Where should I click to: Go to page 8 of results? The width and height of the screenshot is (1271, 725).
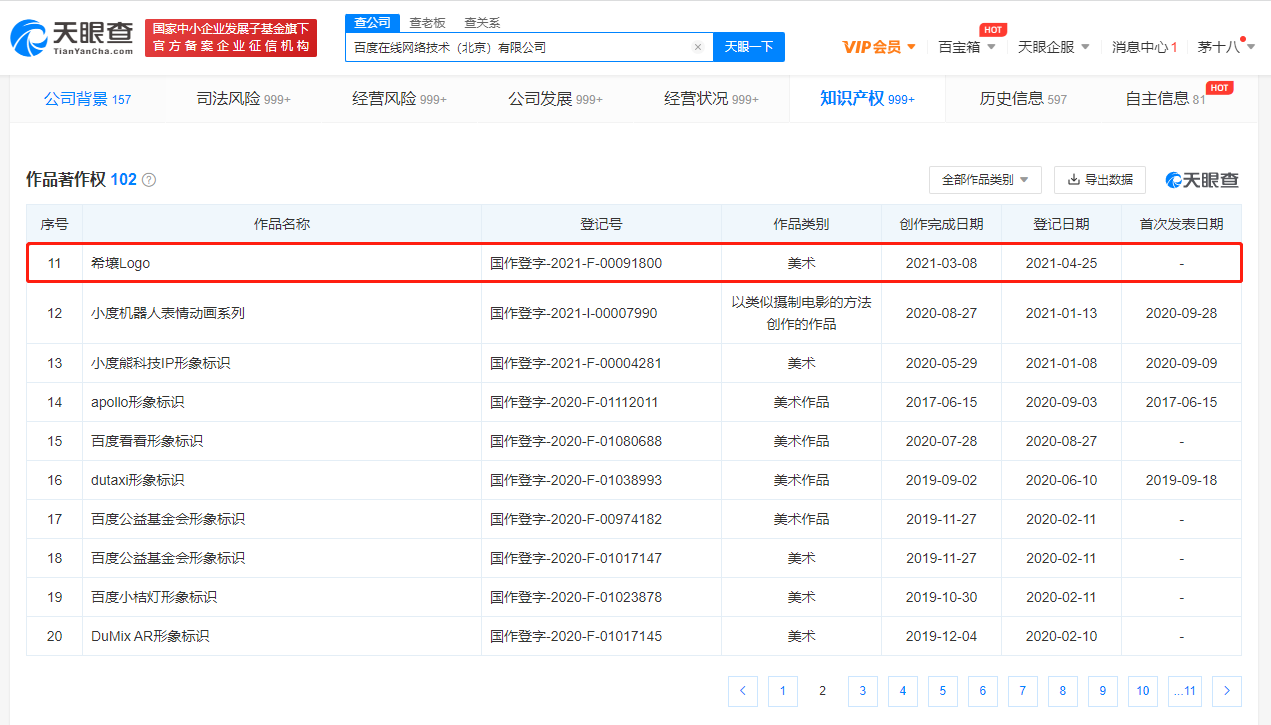coord(1063,691)
